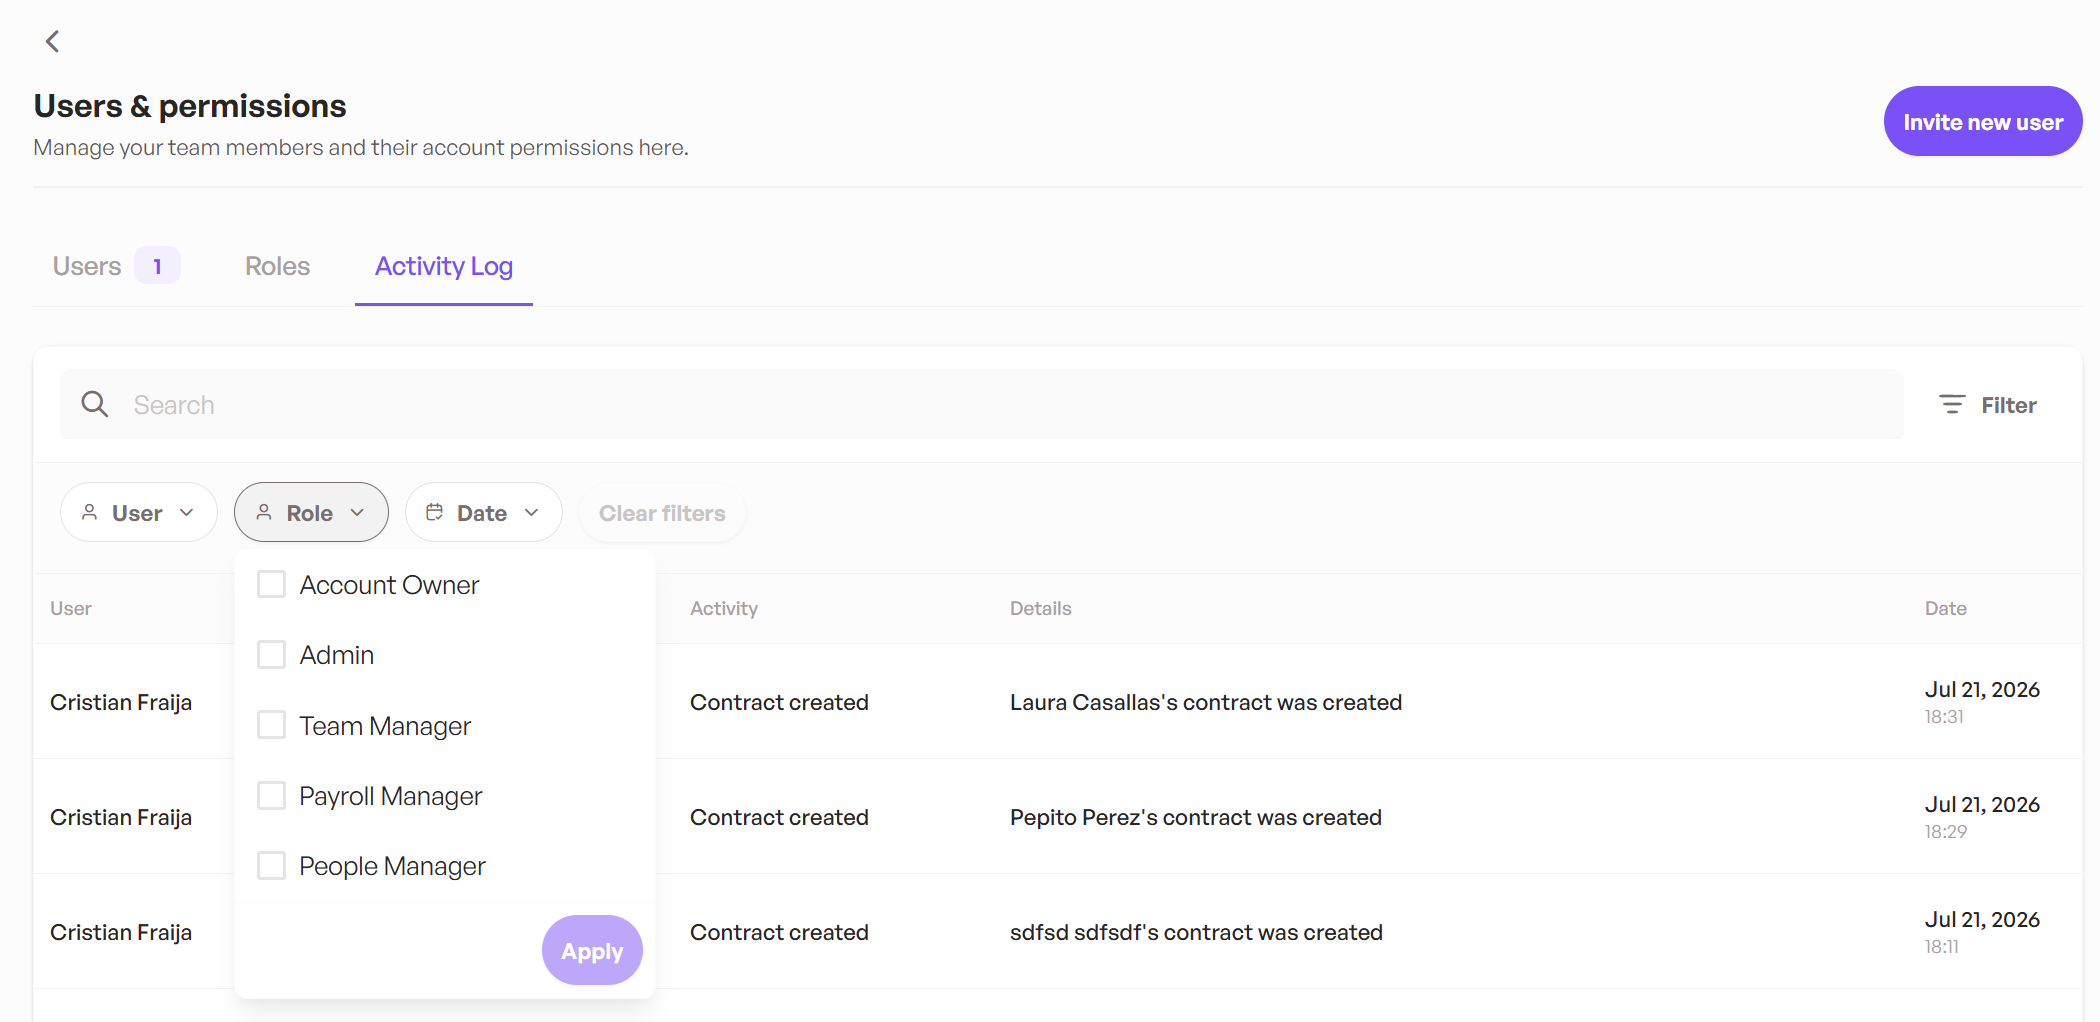Collapse the Role filter dropdown chevron

[x=357, y=512]
